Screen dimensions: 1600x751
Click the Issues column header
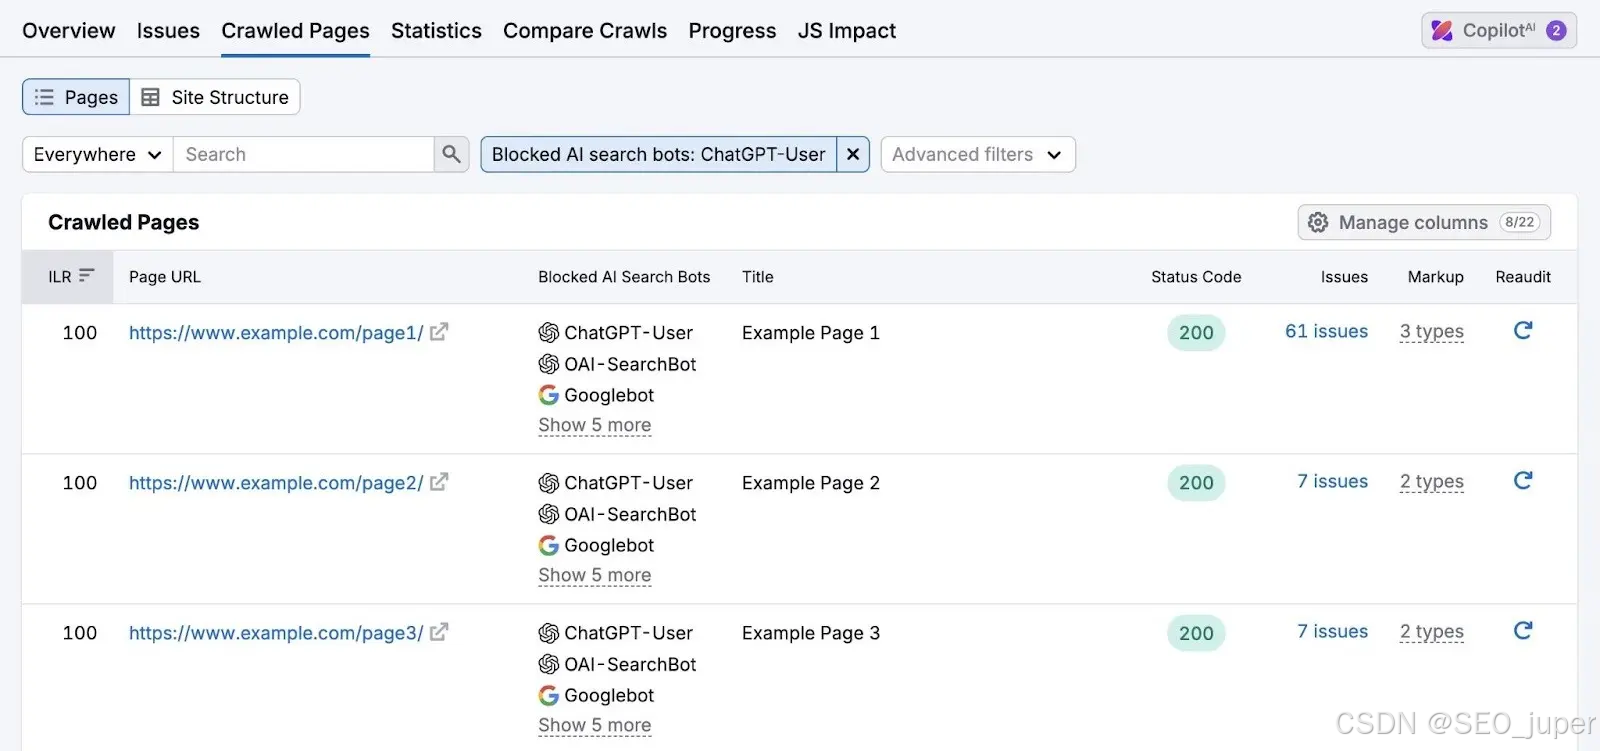(x=1344, y=277)
